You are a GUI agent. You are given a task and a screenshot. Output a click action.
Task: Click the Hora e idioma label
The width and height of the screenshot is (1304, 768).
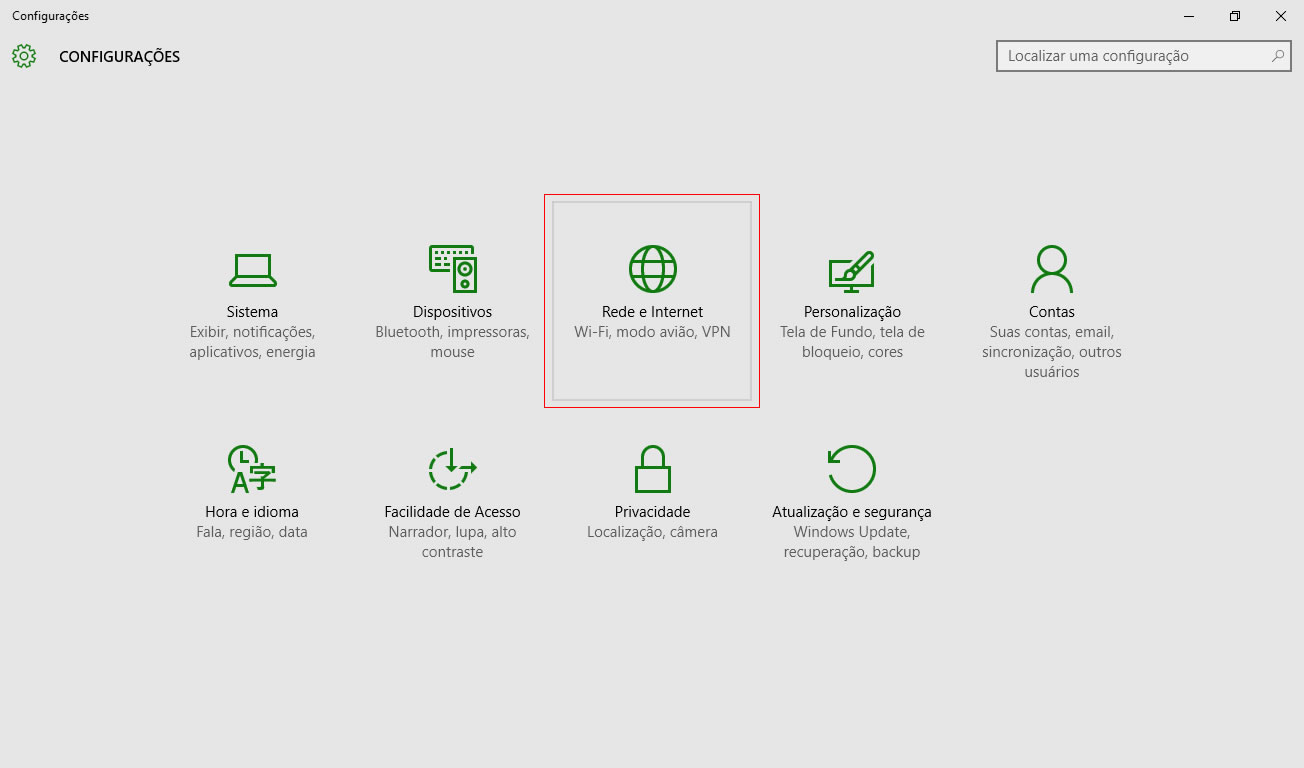pyautogui.click(x=252, y=512)
